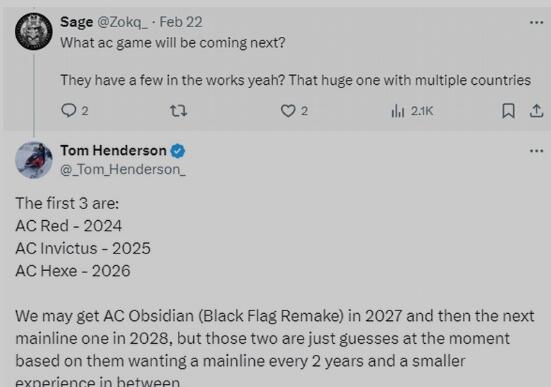
Task: Click Tom Henderson's verified badge
Action: click(178, 151)
